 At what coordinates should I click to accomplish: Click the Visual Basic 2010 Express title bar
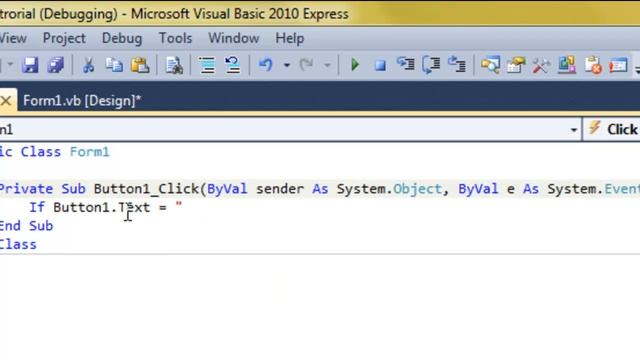pos(320,13)
